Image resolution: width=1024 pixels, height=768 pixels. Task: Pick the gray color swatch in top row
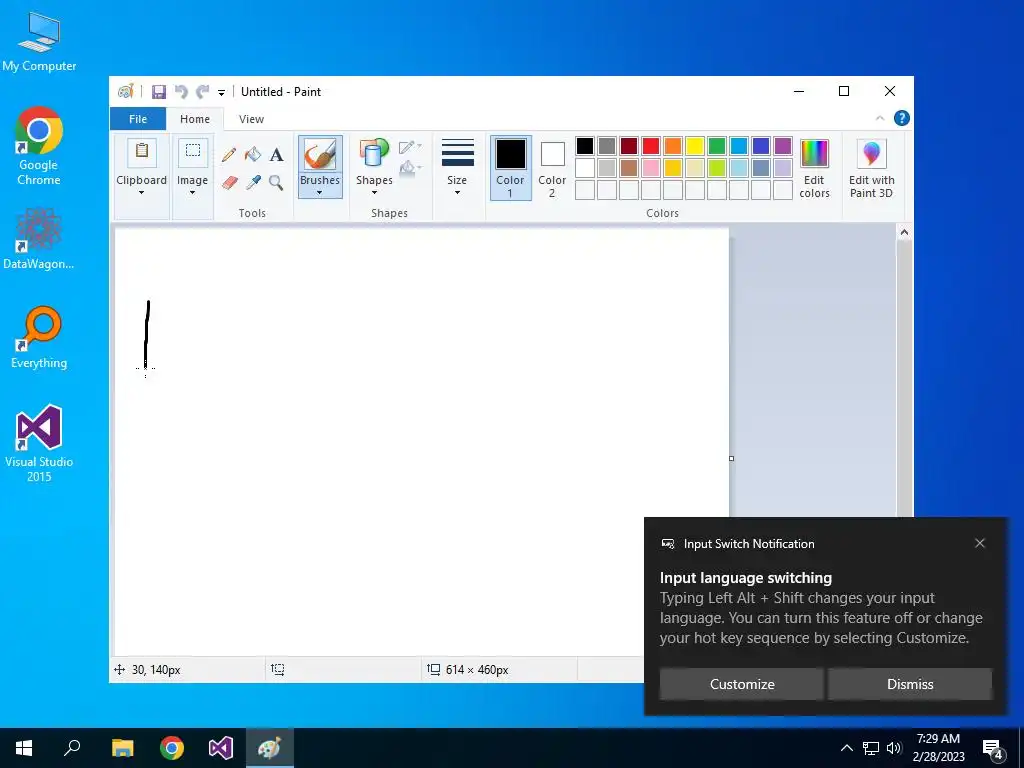(607, 146)
